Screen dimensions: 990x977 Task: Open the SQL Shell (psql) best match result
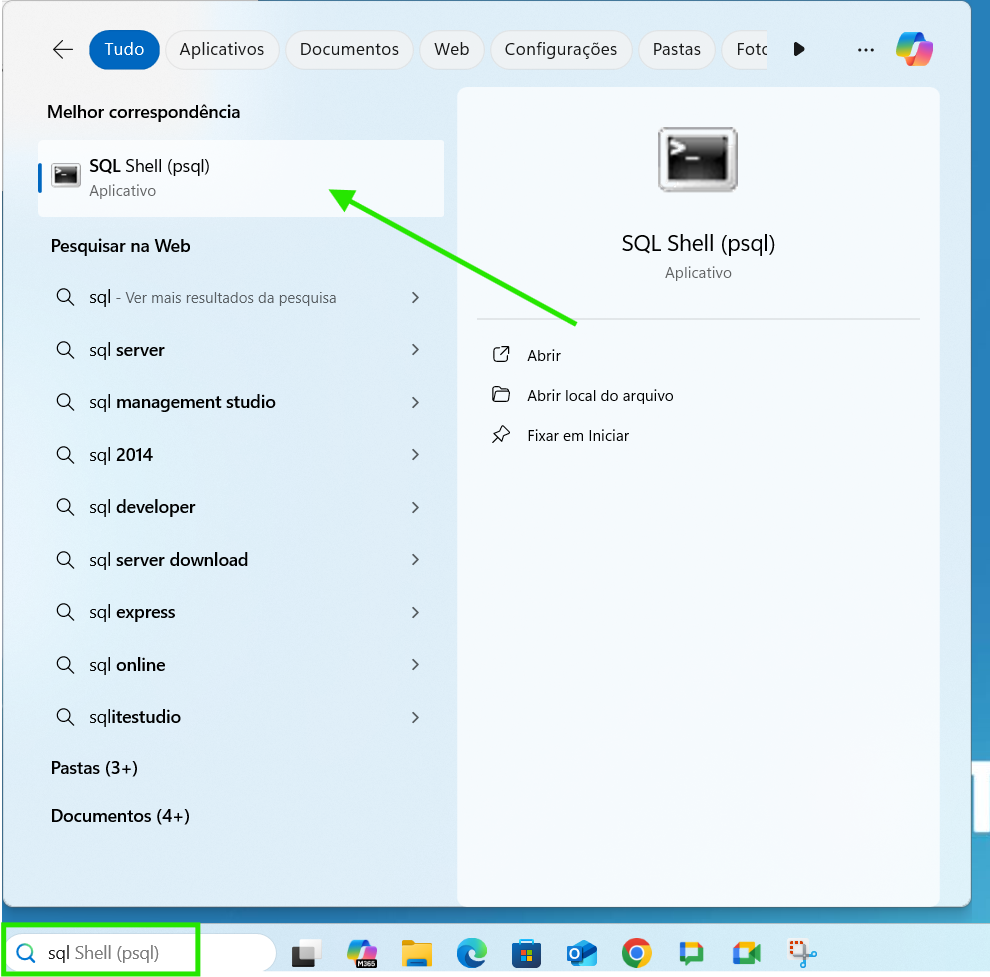click(x=241, y=178)
